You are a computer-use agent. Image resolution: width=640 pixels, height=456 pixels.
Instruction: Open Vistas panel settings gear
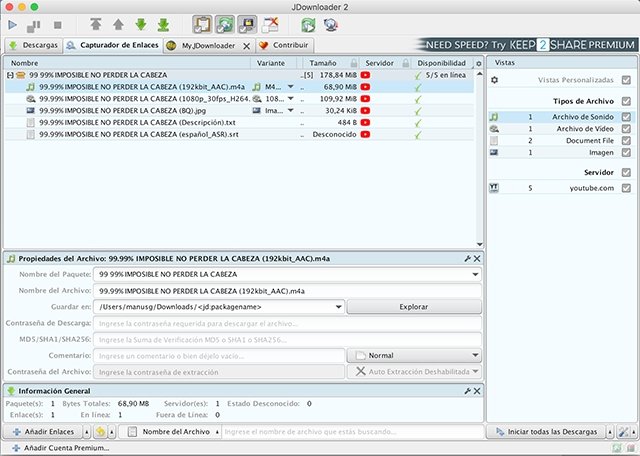(494, 80)
